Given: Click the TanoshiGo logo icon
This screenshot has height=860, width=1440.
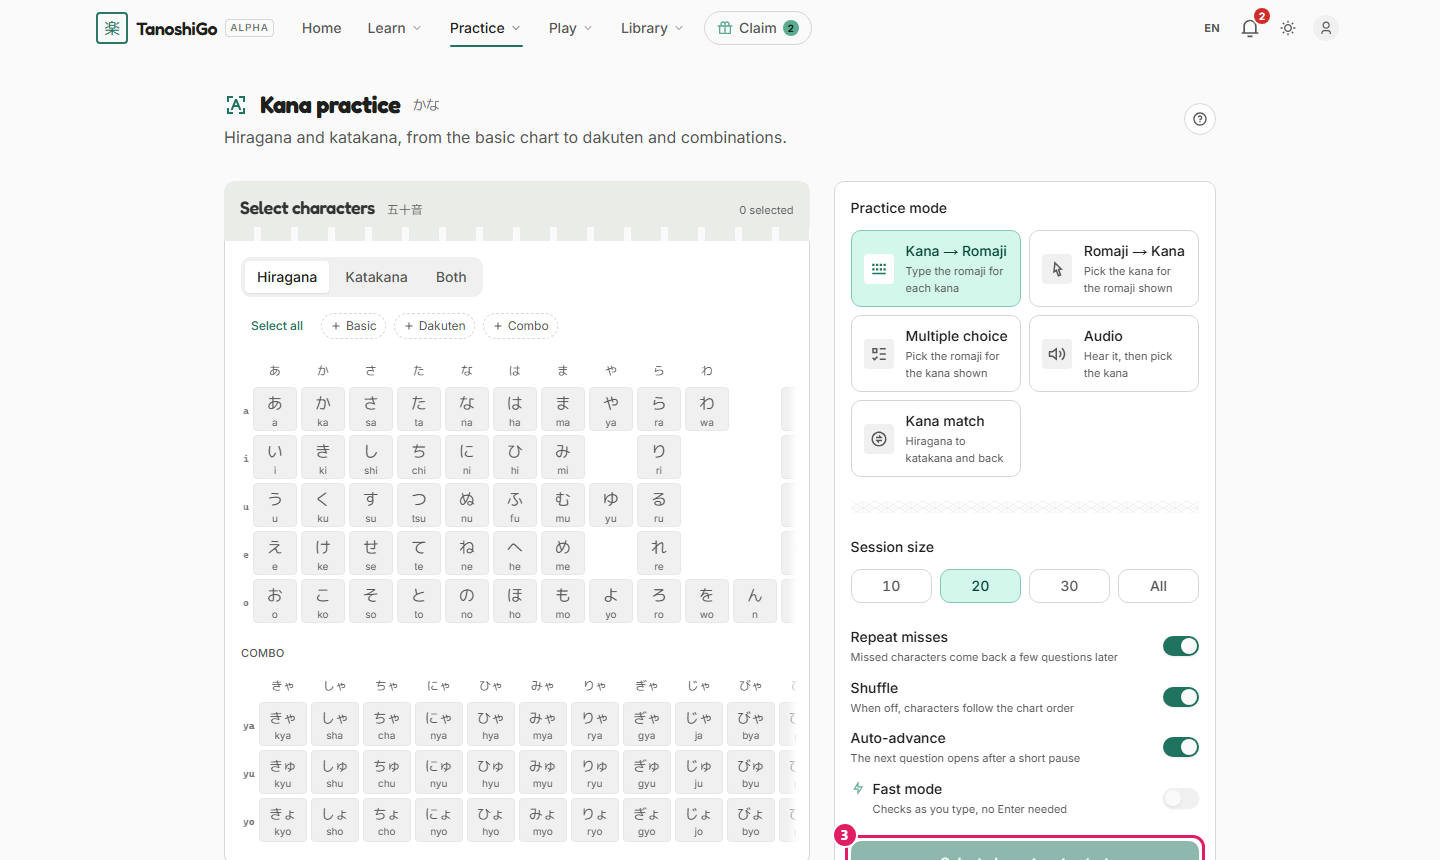Looking at the screenshot, I should (112, 28).
